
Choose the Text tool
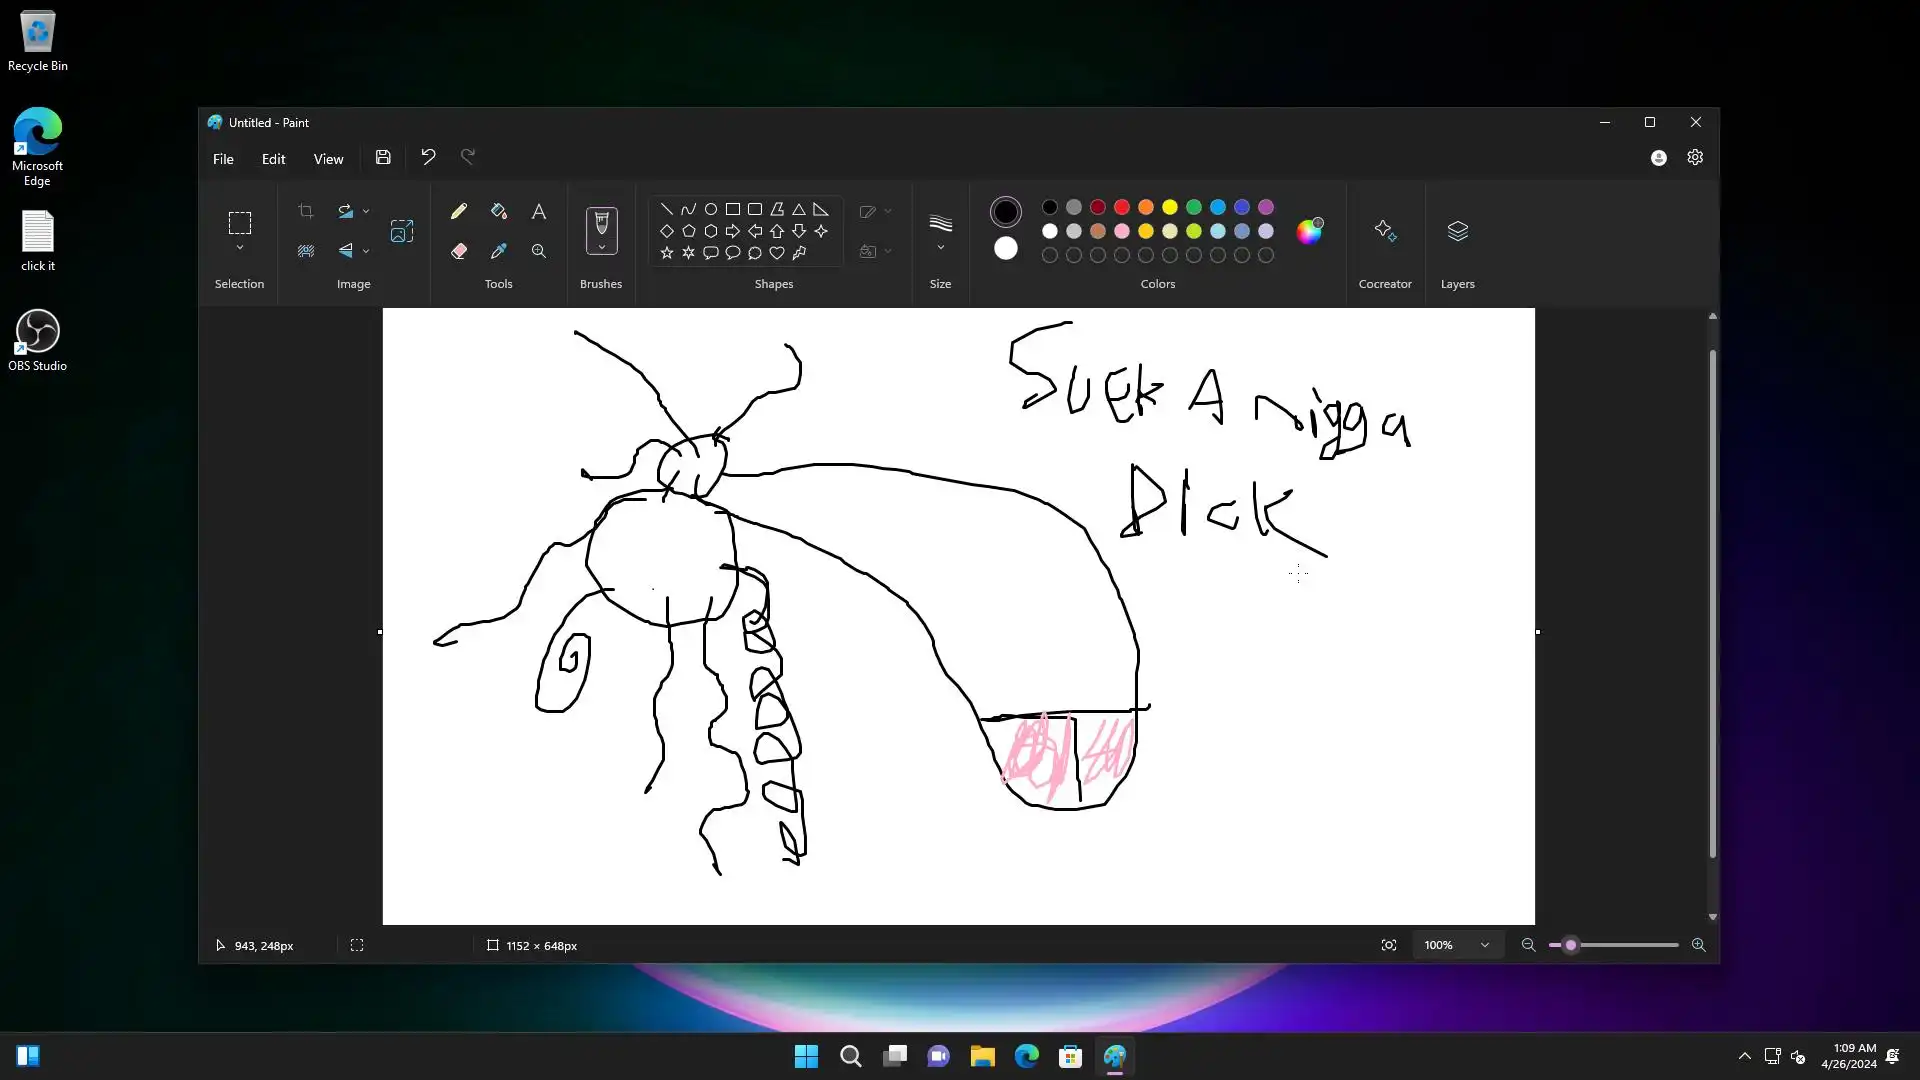(539, 211)
